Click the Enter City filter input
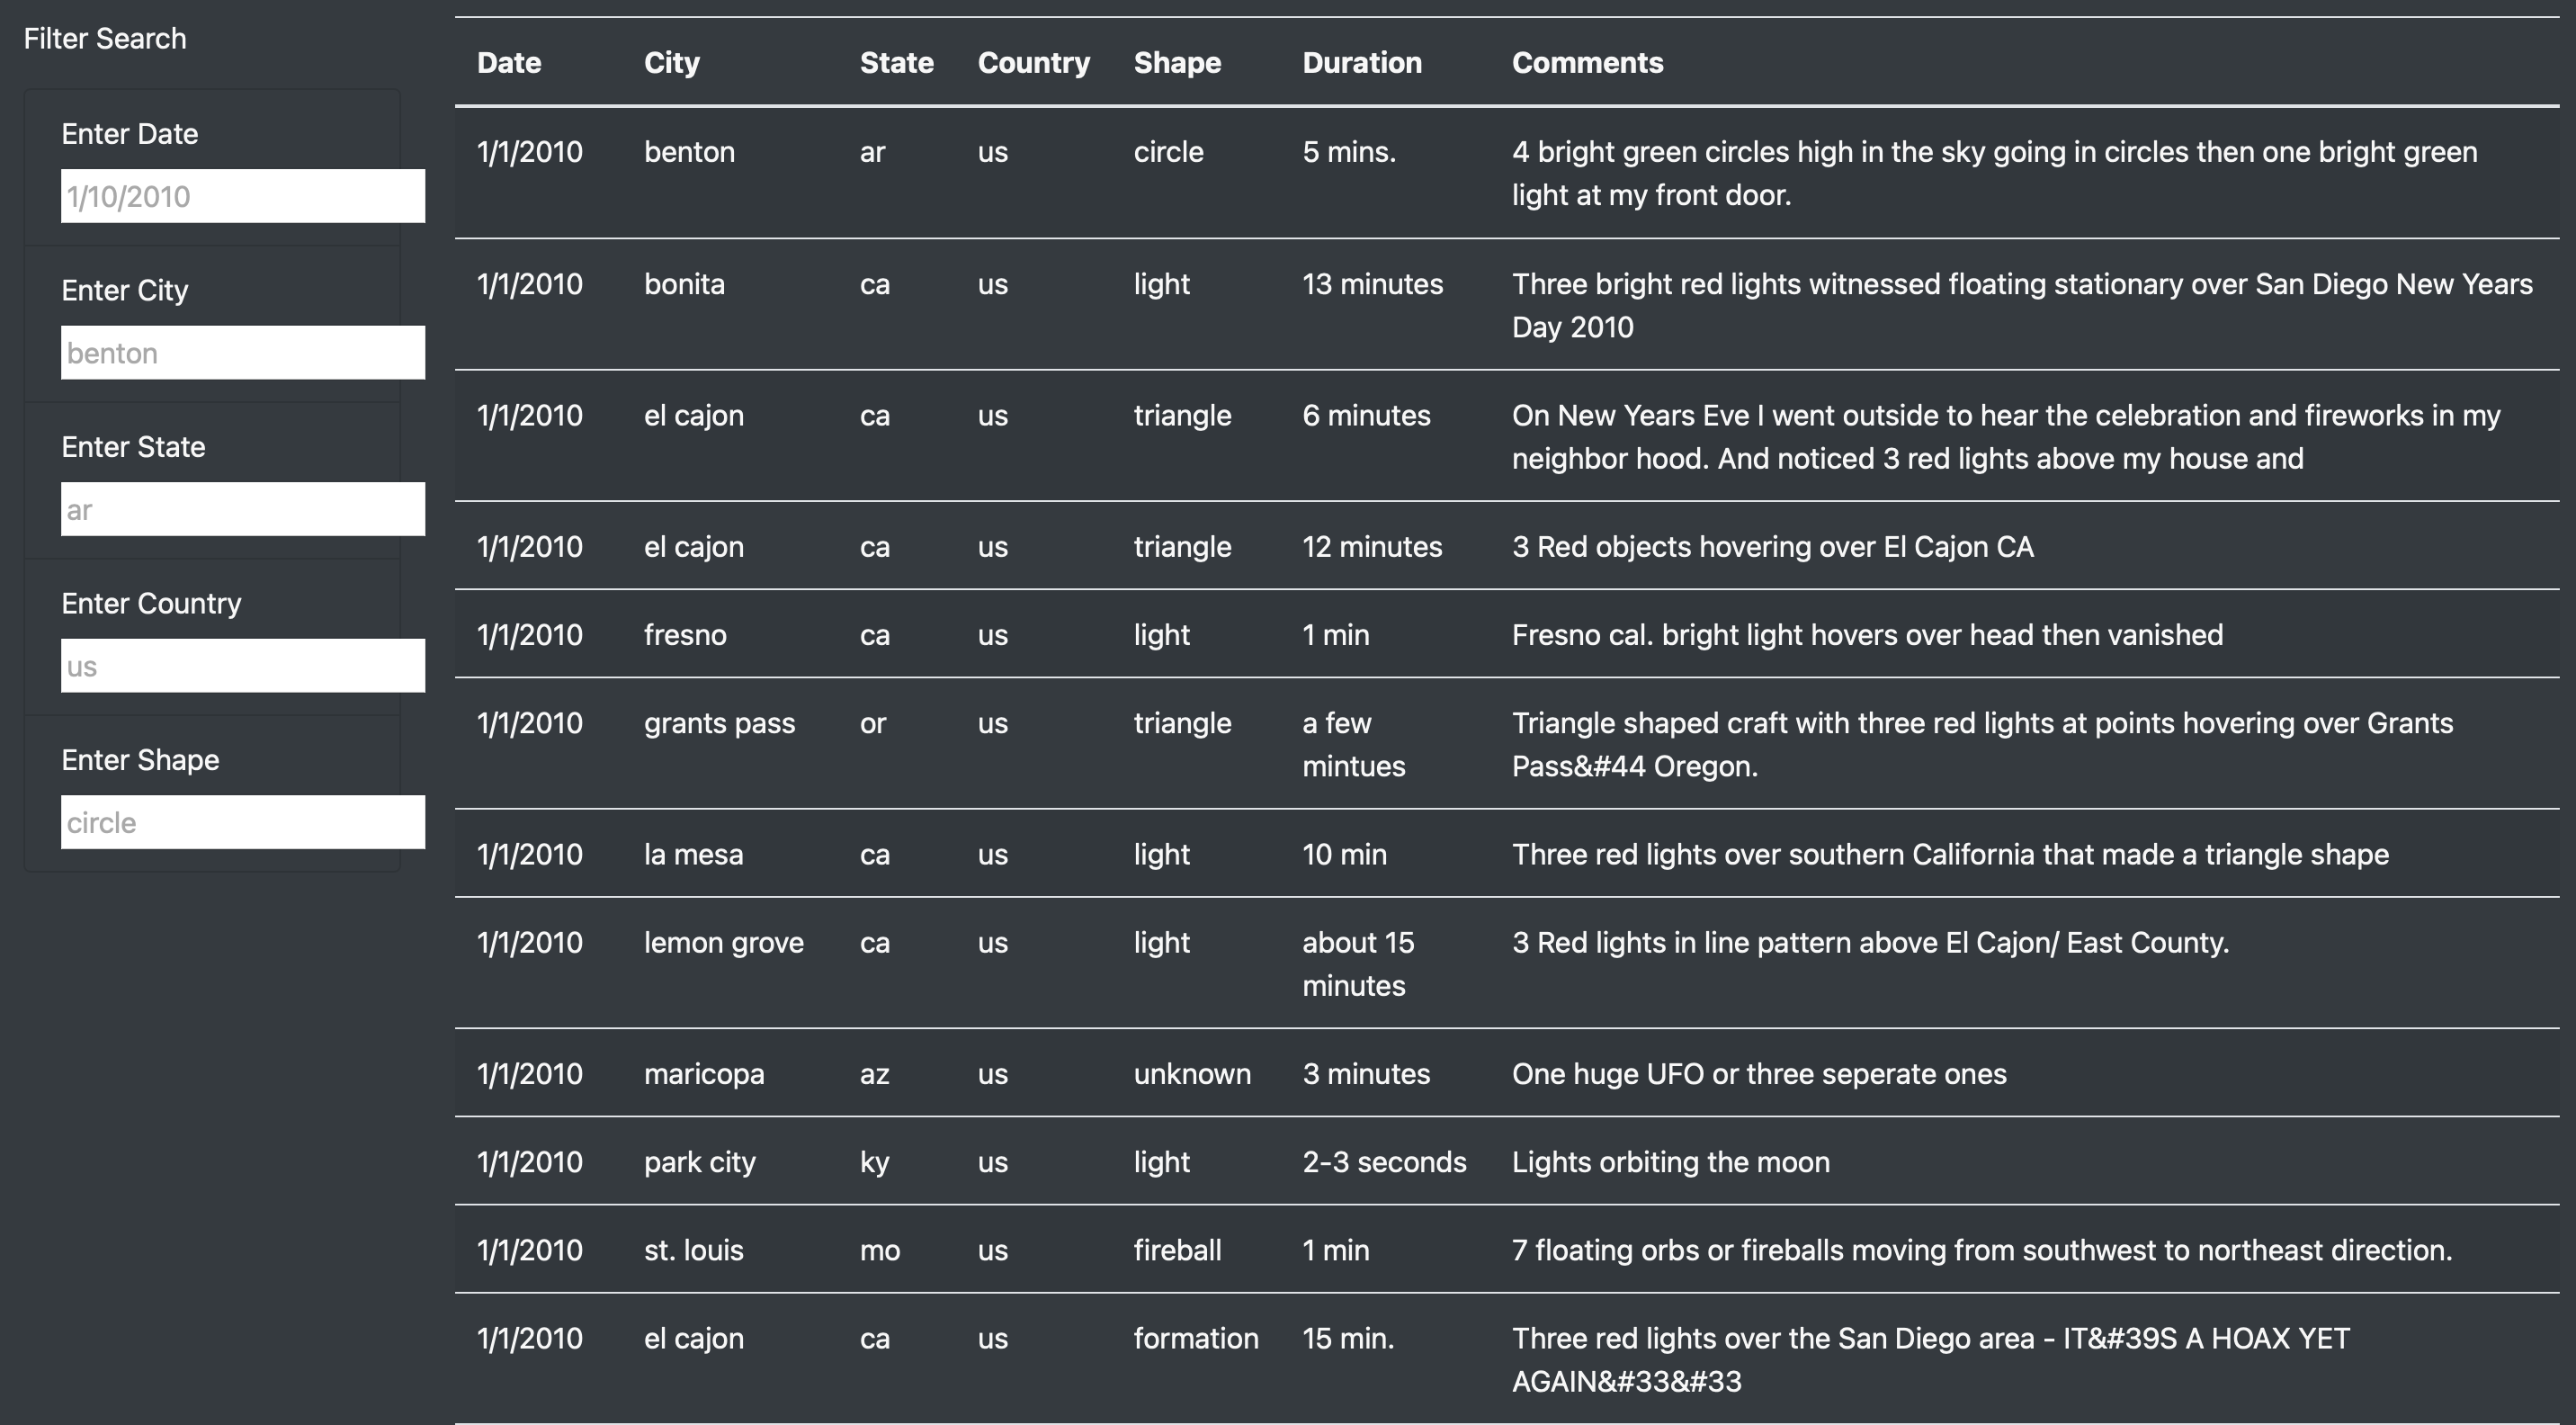The height and width of the screenshot is (1425, 2576). (x=243, y=352)
